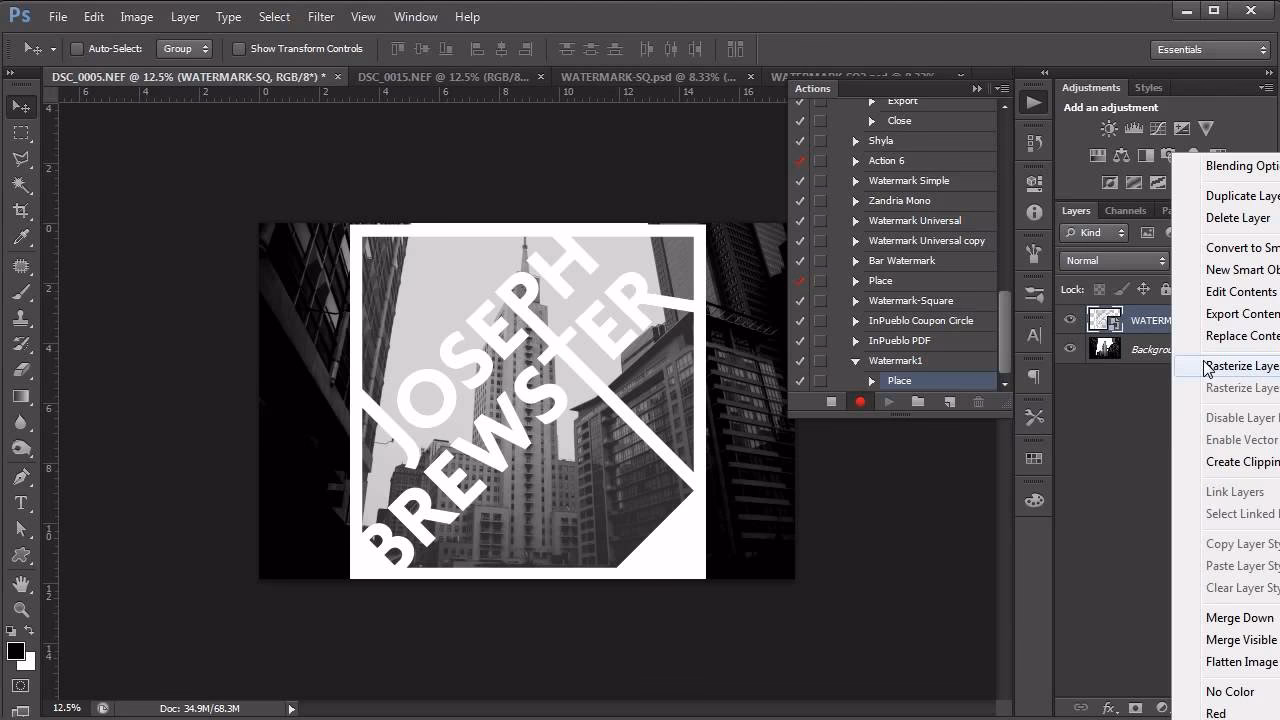Collapse the Watermark1 action

coord(854,360)
